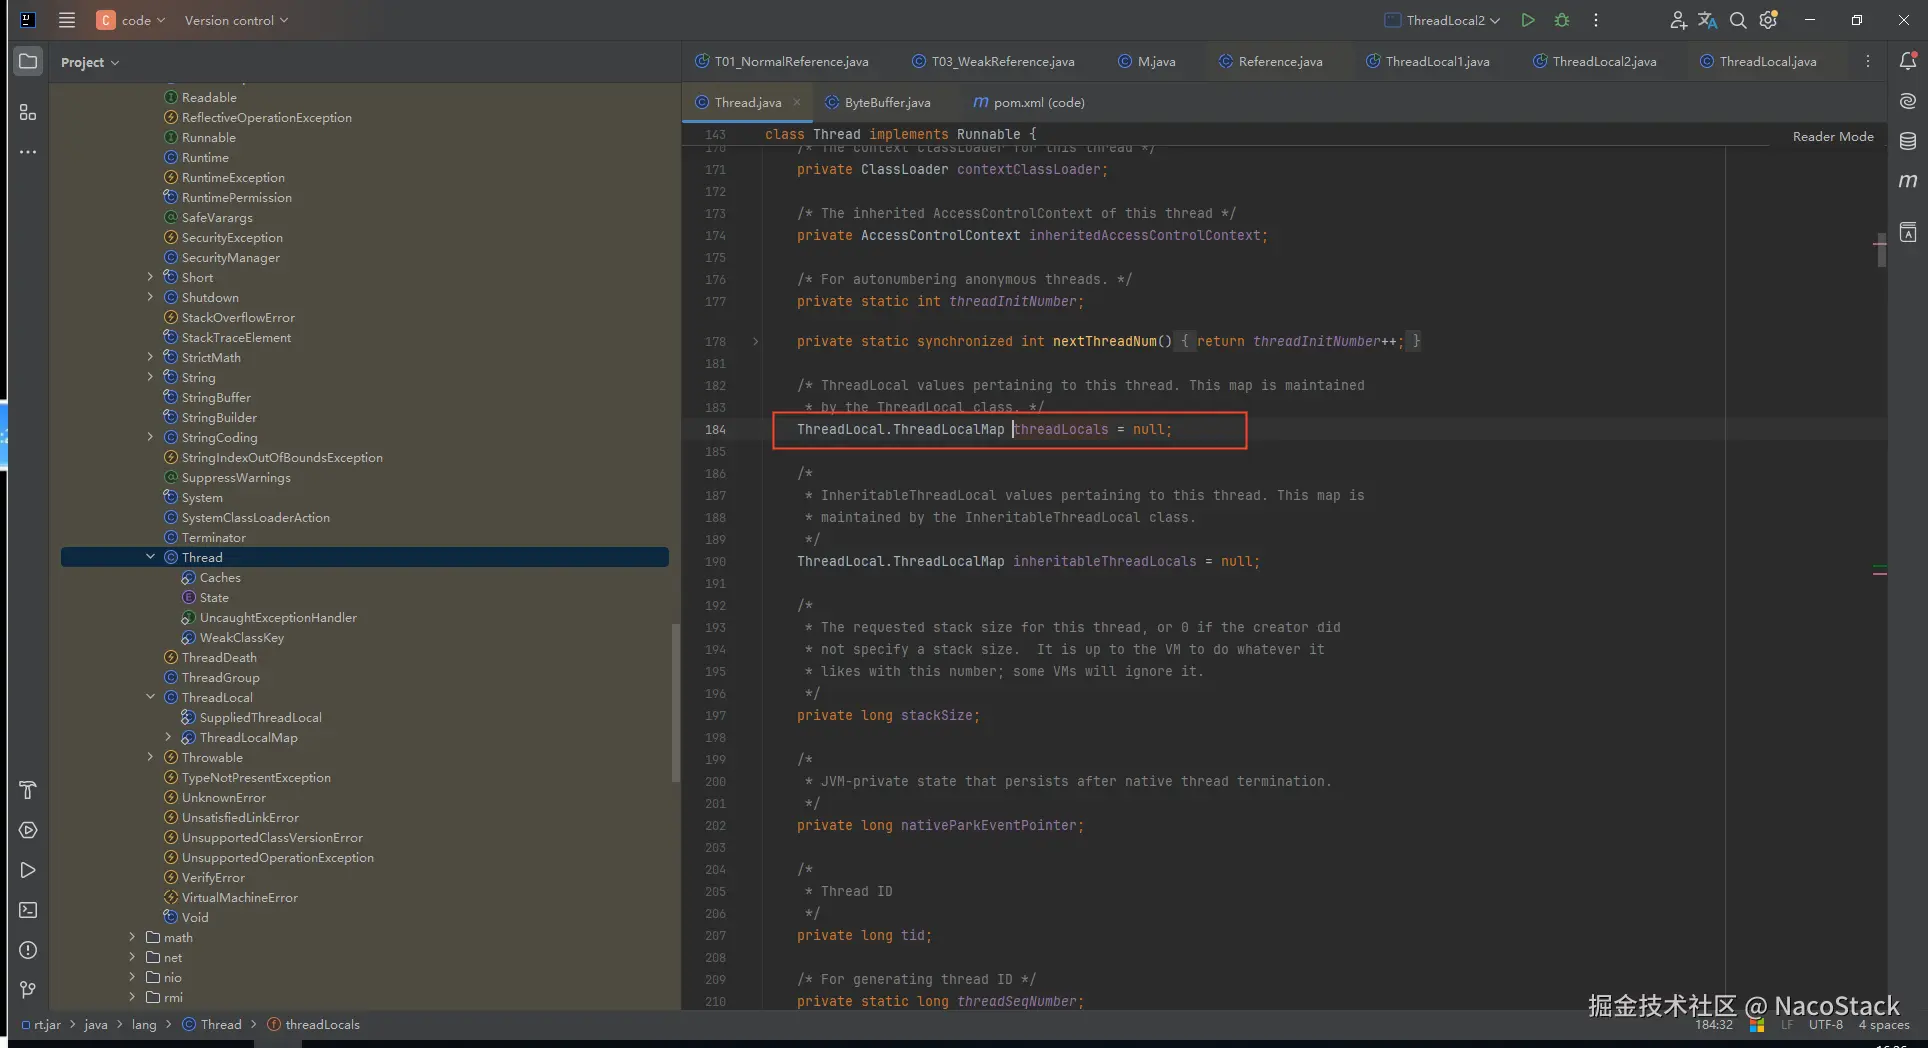Open the Maven tool window
This screenshot has width=1928, height=1048.
pyautogui.click(x=1907, y=181)
